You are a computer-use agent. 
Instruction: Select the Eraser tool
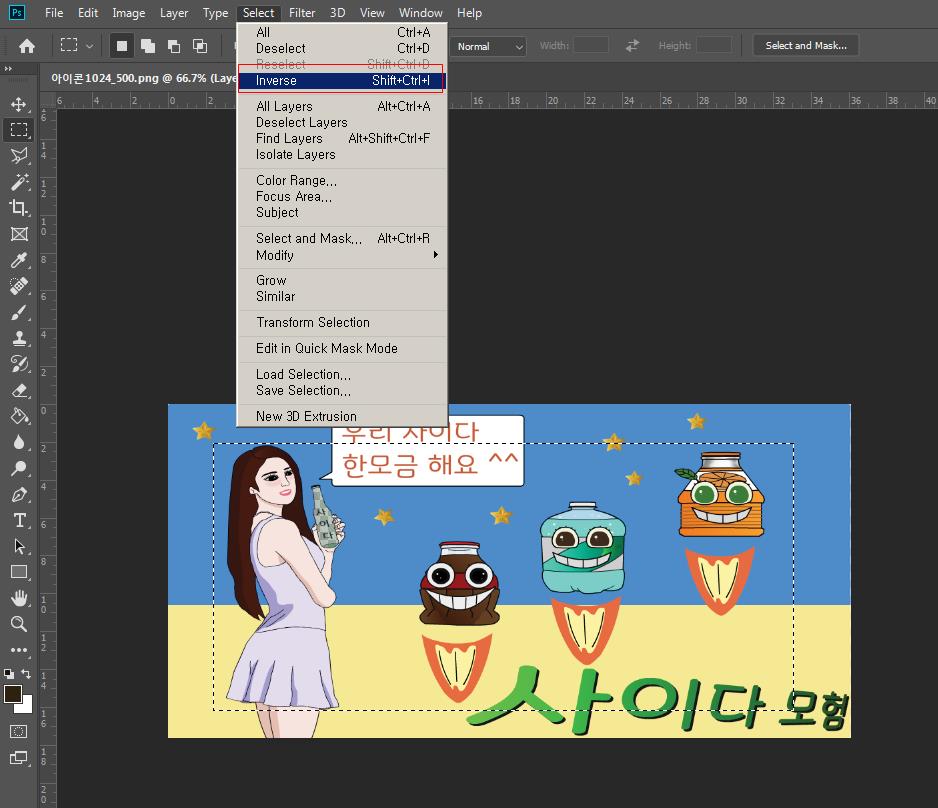pyautogui.click(x=19, y=391)
